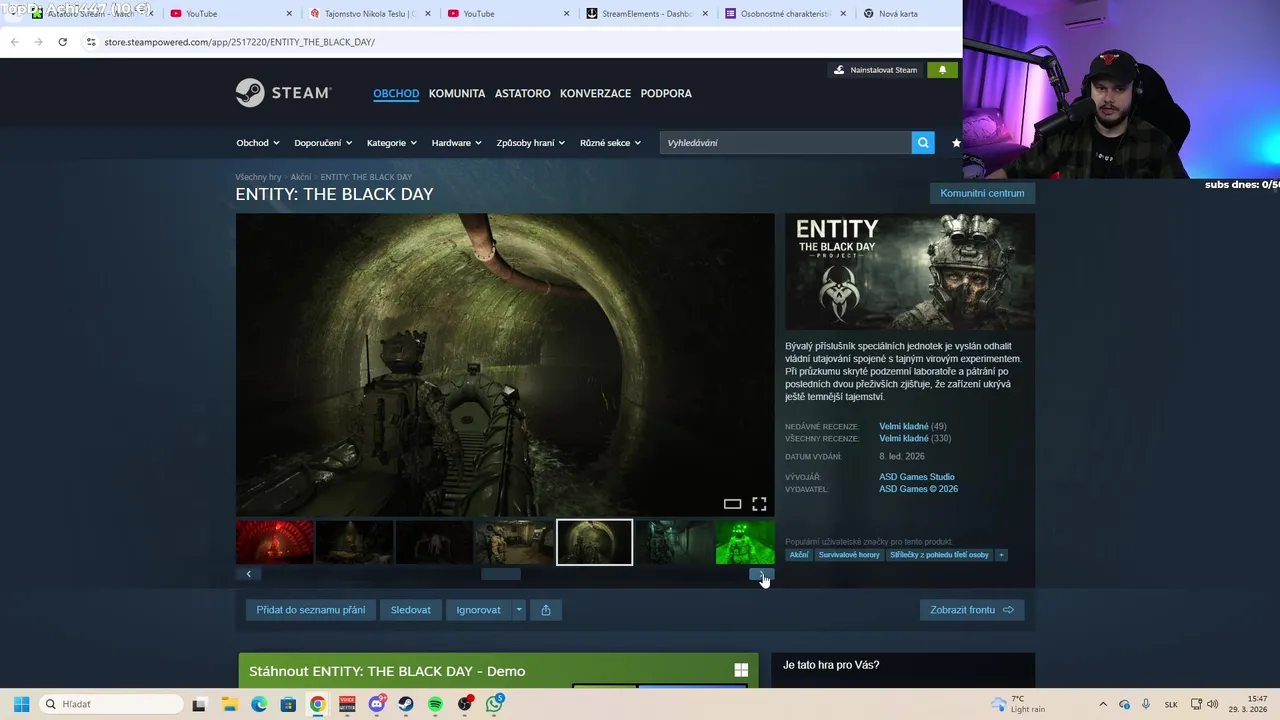The height and width of the screenshot is (720, 1280).
Task: Click the Vyhledávání search field
Action: click(785, 143)
